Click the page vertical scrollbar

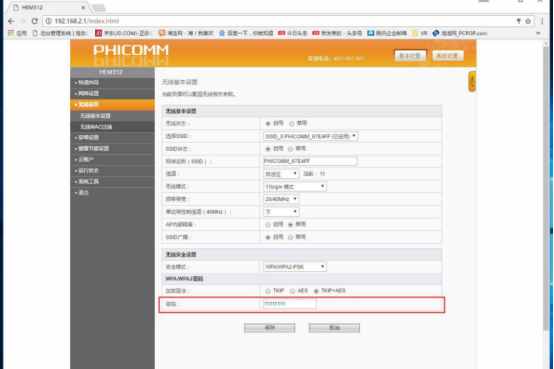[547, 187]
